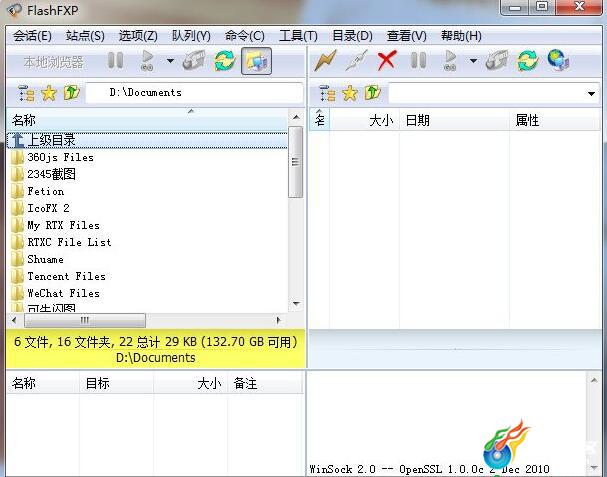
Task: Click the remote 日期 column header
Action: click(454, 120)
